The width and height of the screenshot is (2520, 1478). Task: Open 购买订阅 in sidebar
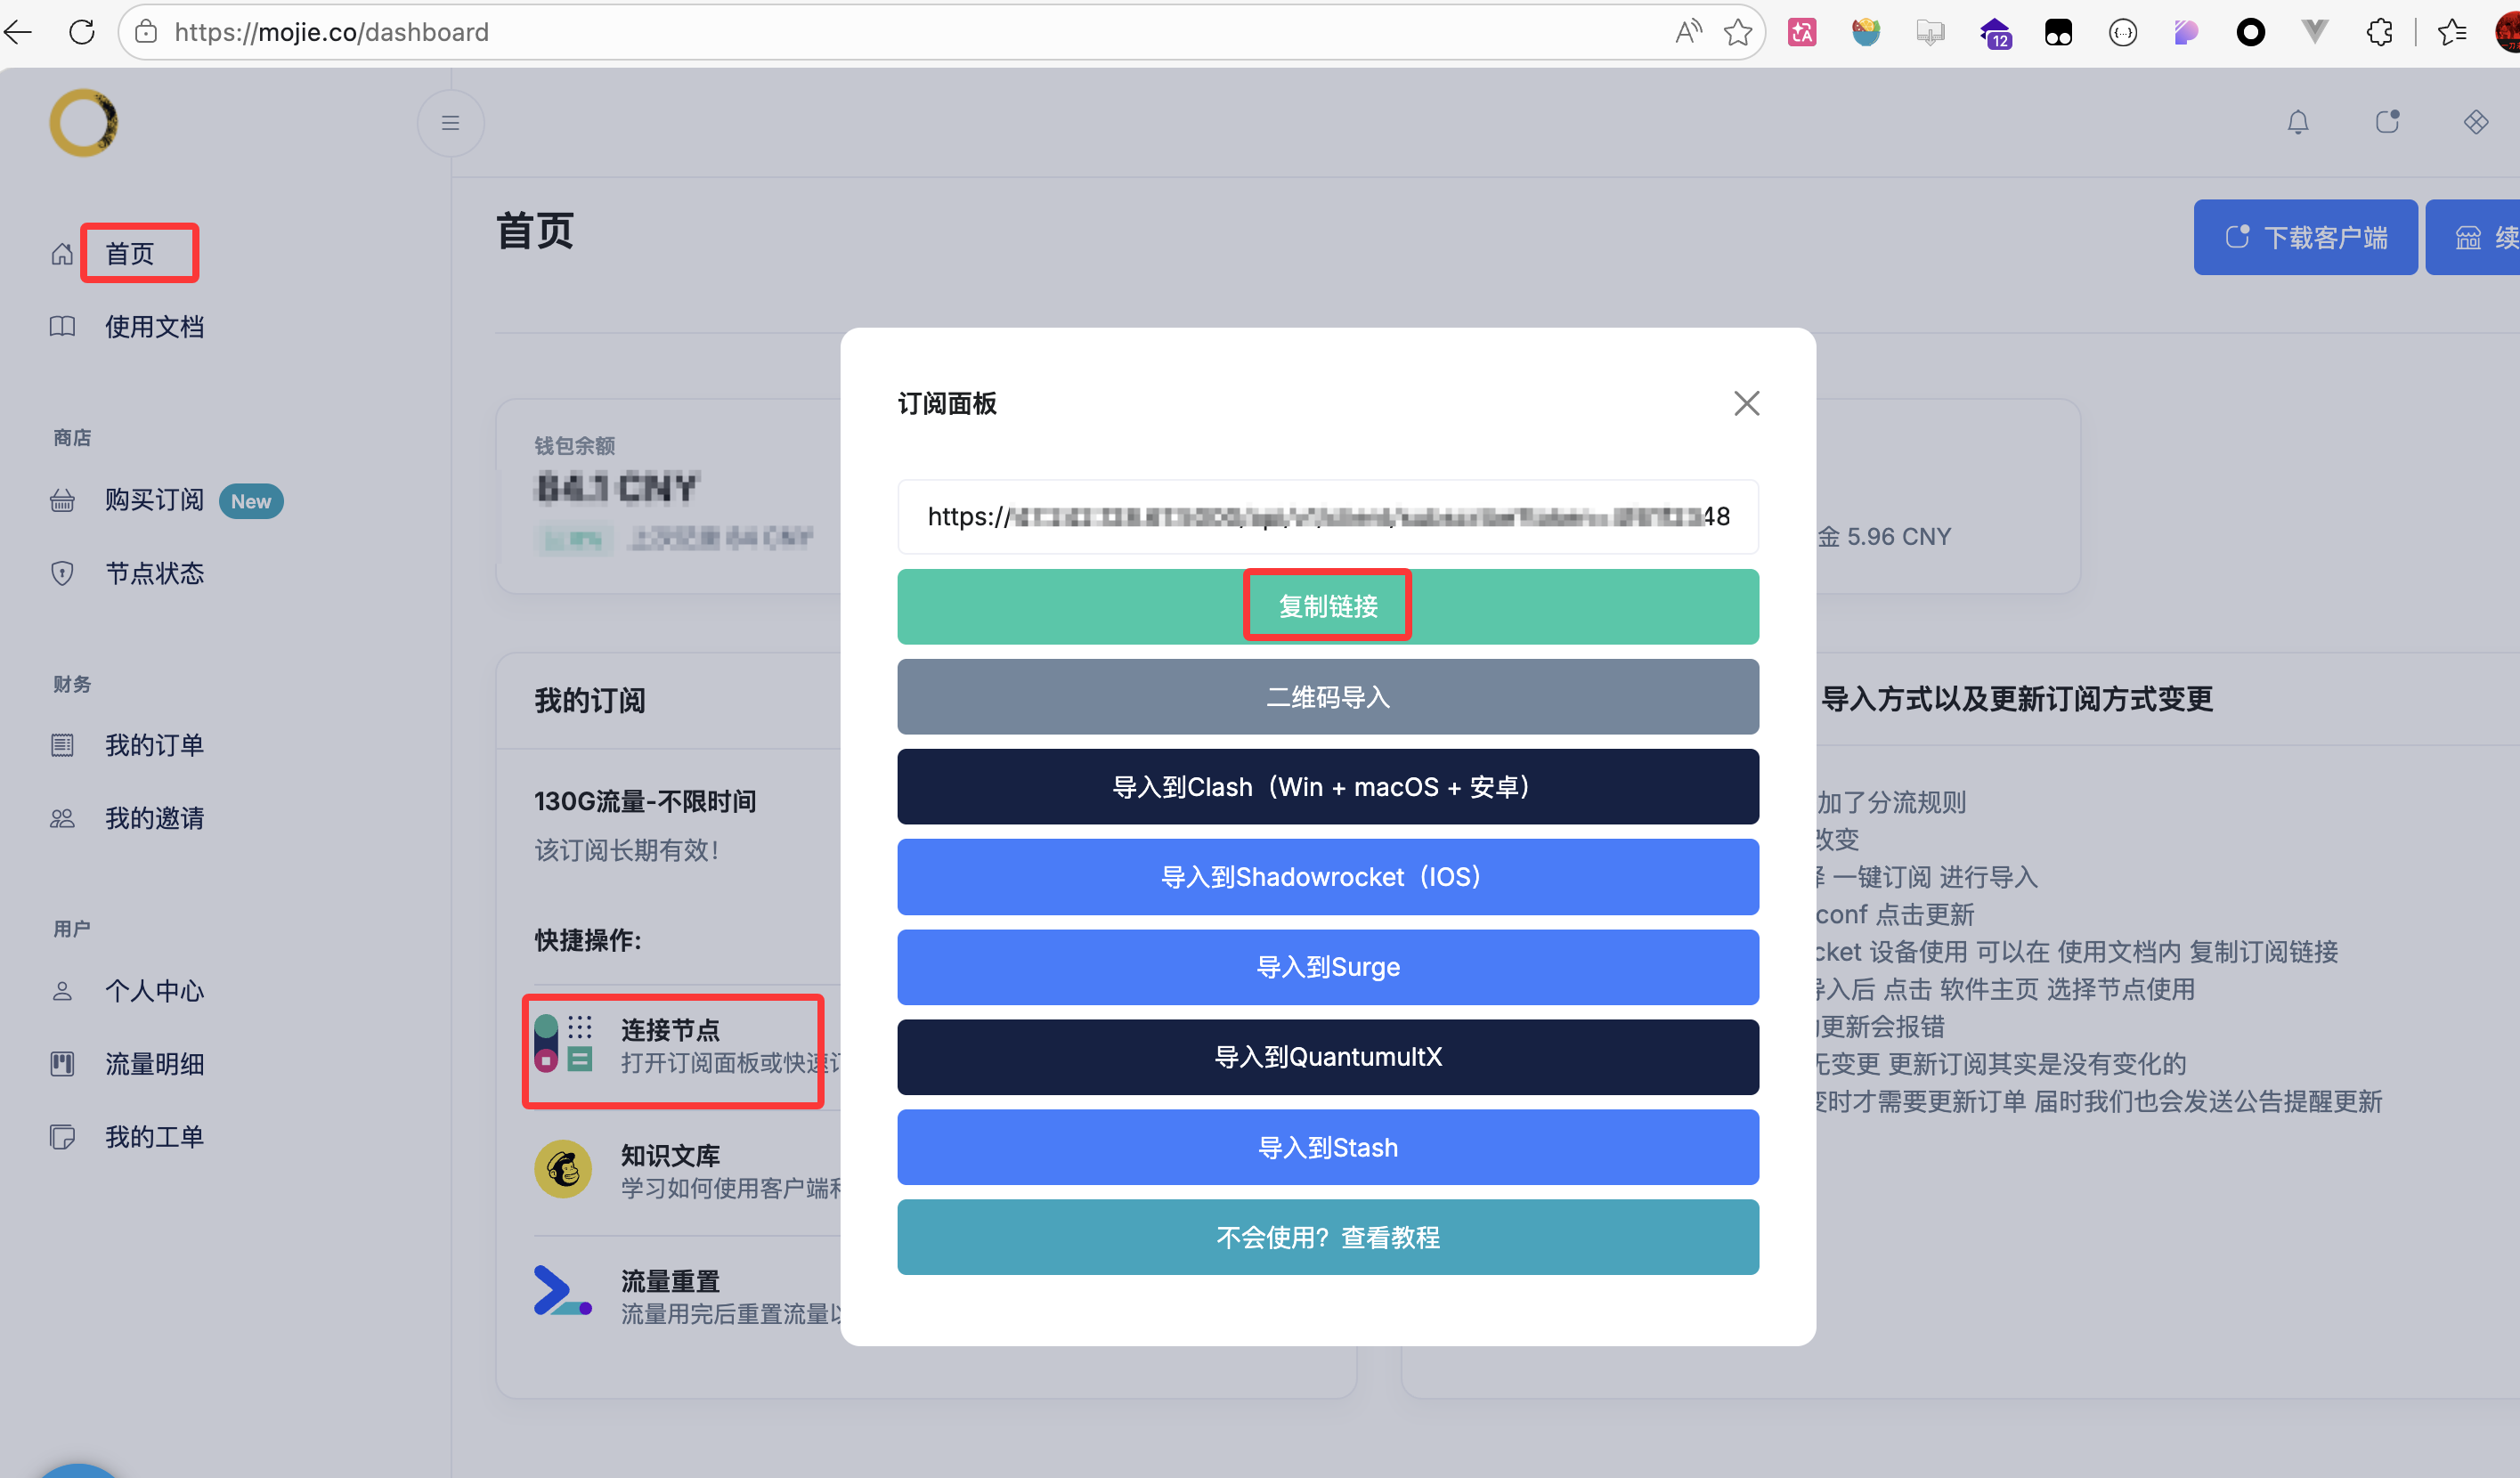(x=154, y=500)
